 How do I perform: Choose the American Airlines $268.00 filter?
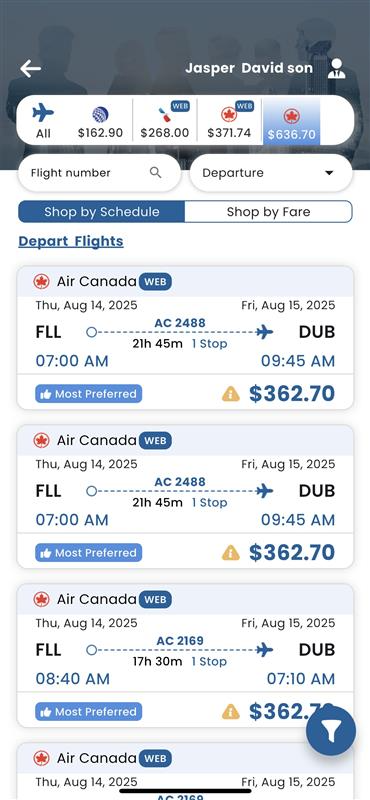pos(165,122)
